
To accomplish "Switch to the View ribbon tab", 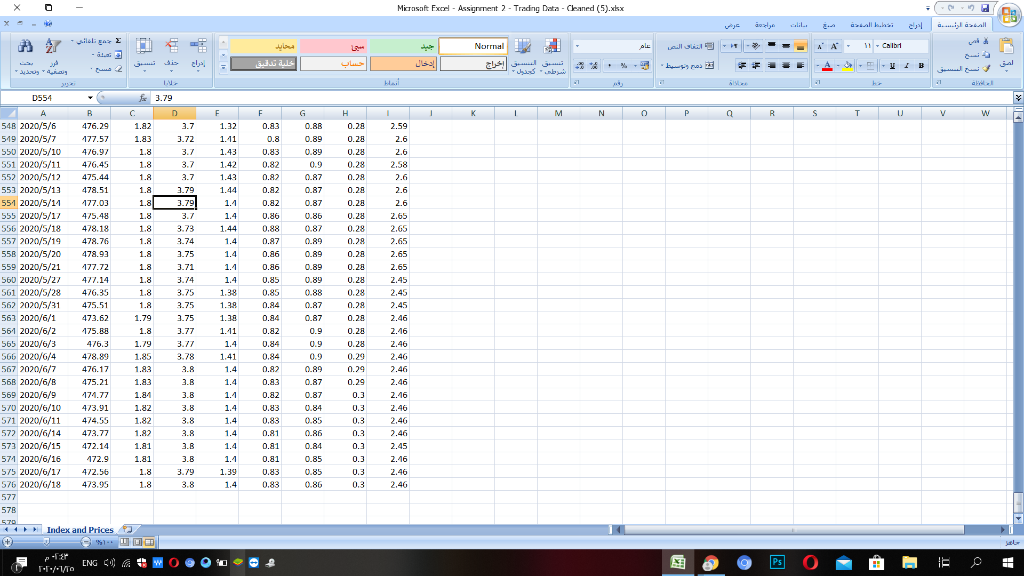I will coord(732,24).
